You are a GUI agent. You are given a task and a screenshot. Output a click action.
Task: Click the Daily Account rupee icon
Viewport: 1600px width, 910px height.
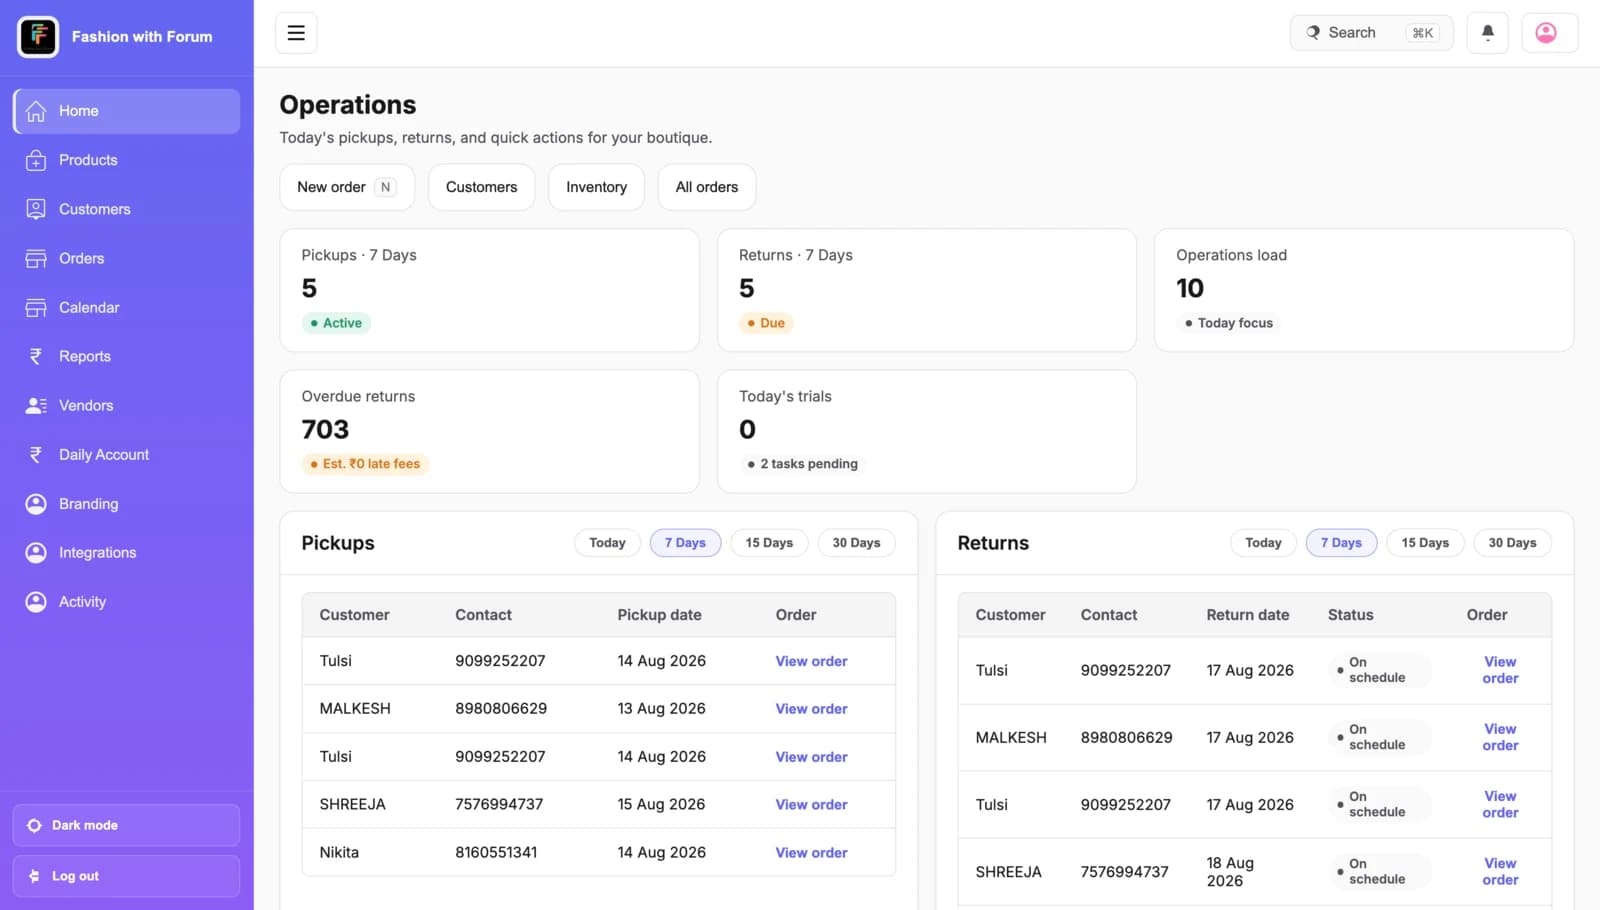(x=36, y=454)
